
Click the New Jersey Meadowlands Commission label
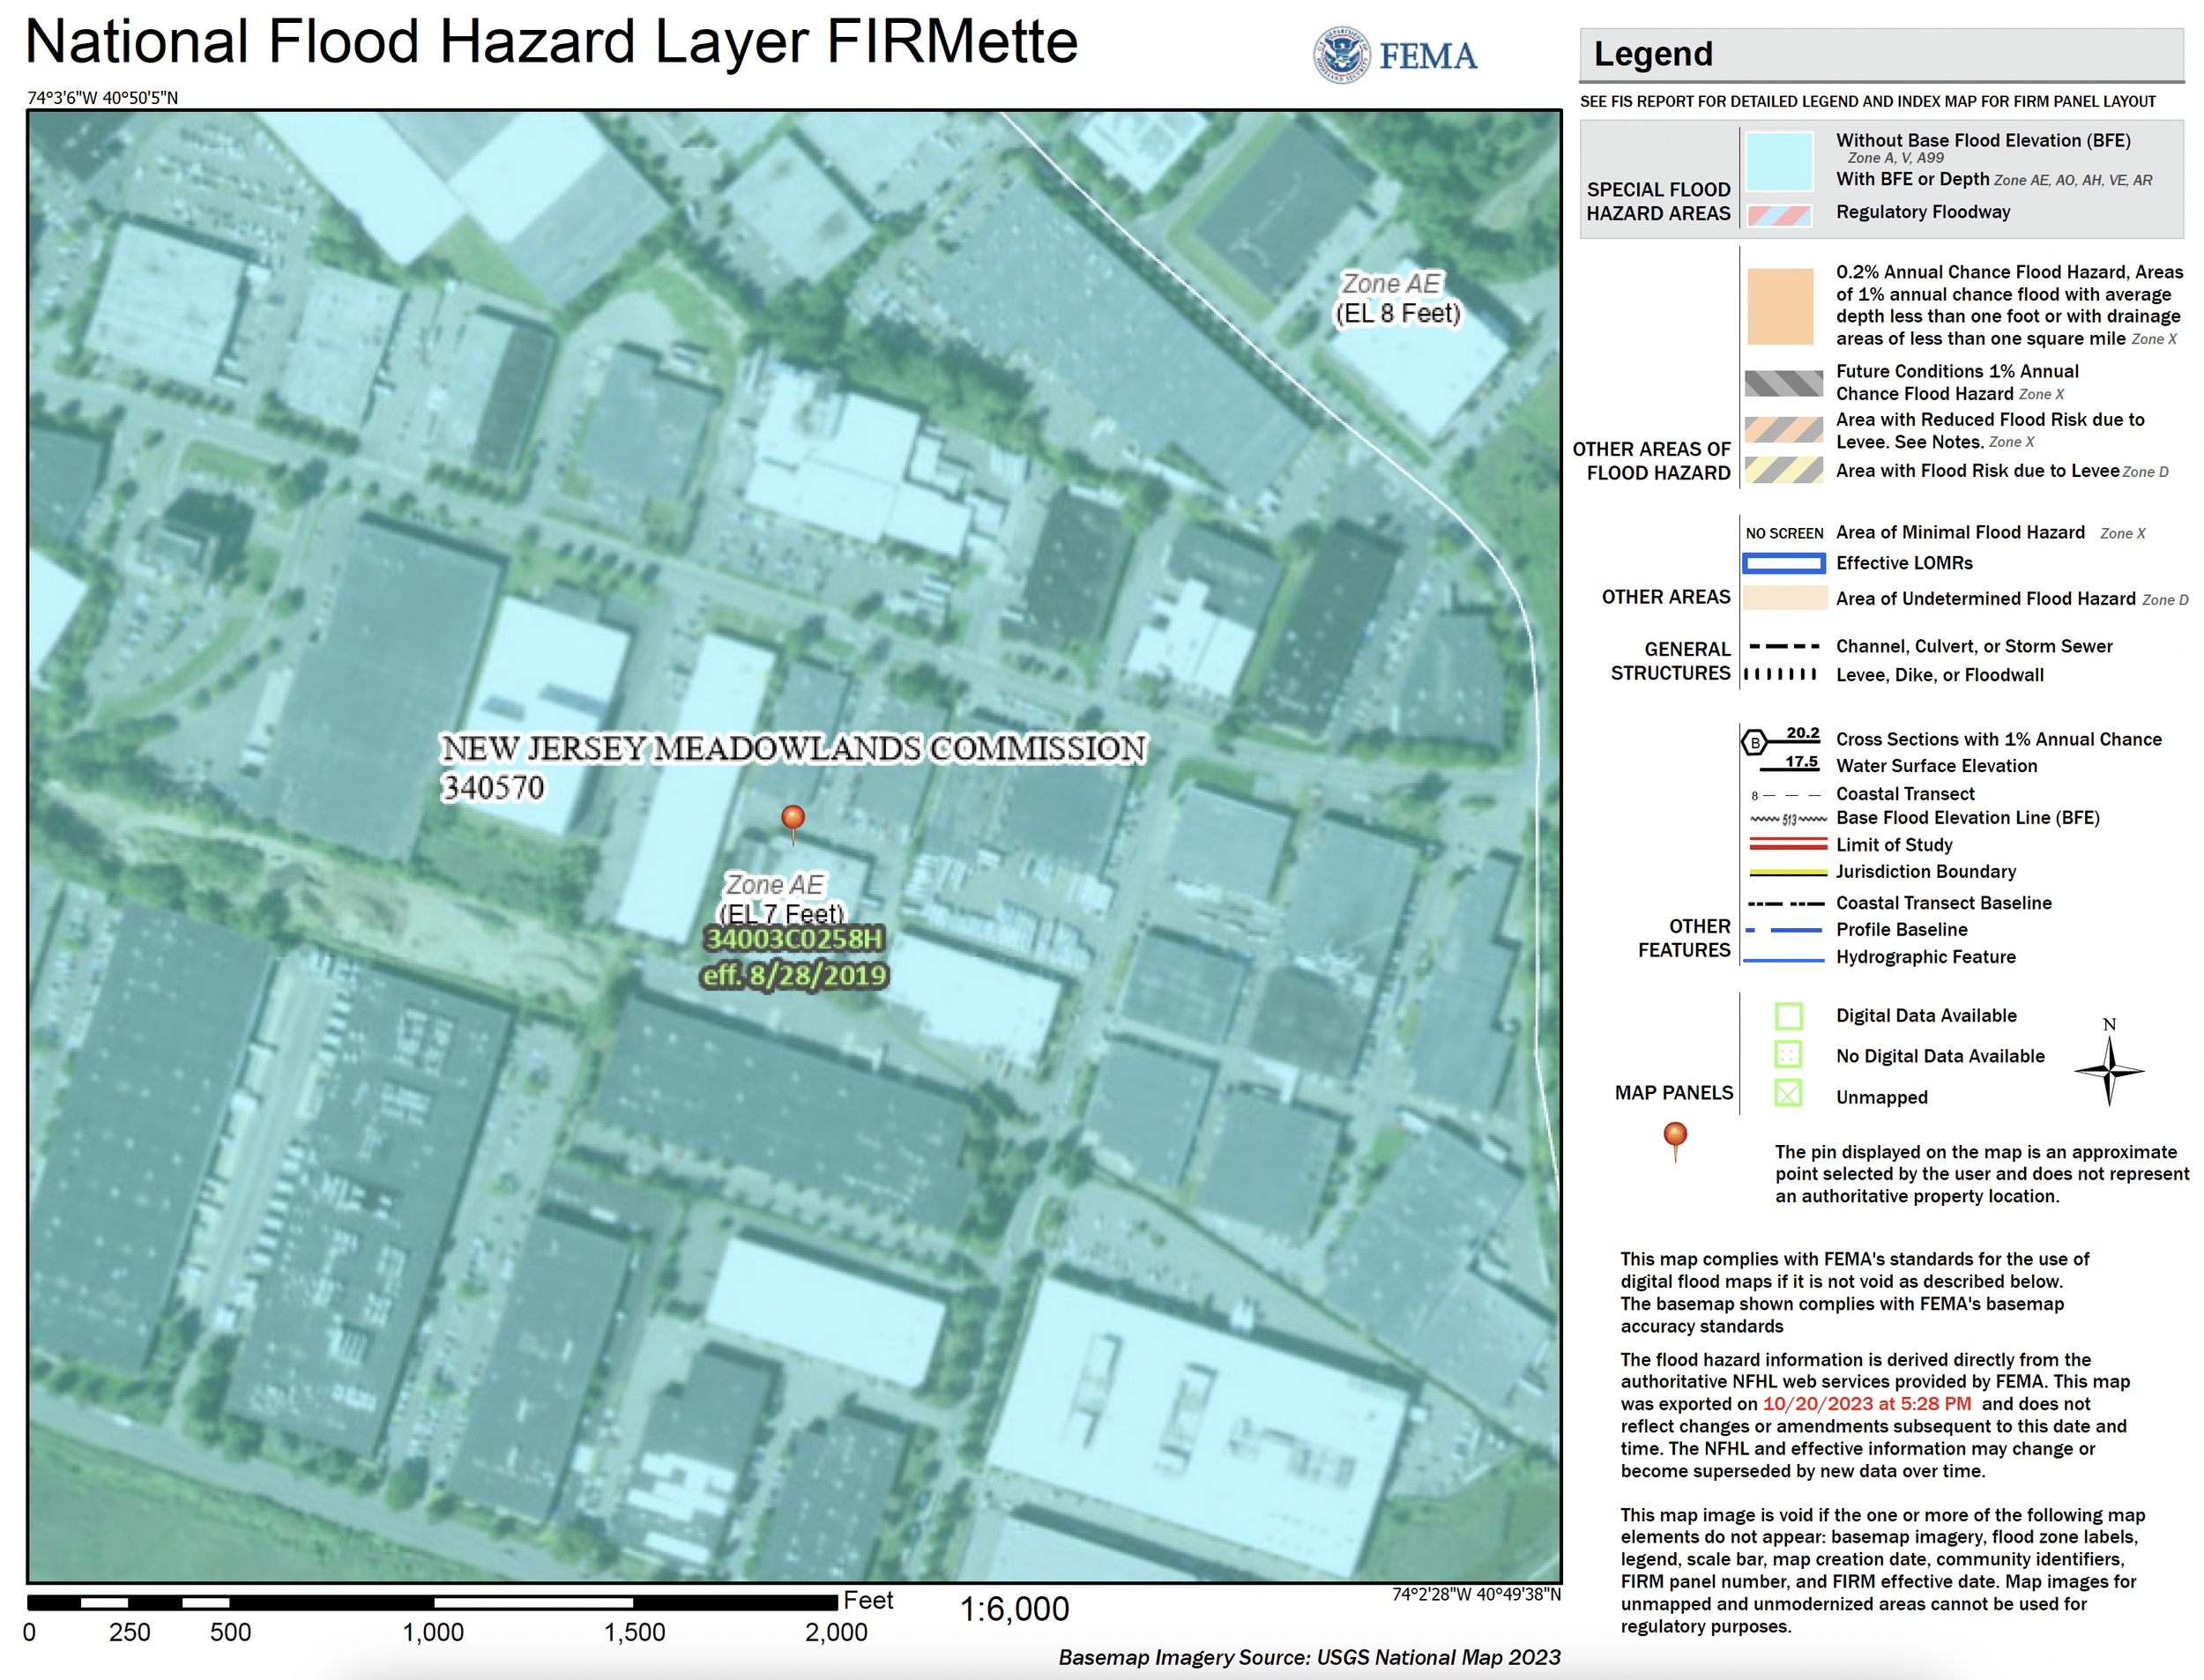tap(793, 749)
